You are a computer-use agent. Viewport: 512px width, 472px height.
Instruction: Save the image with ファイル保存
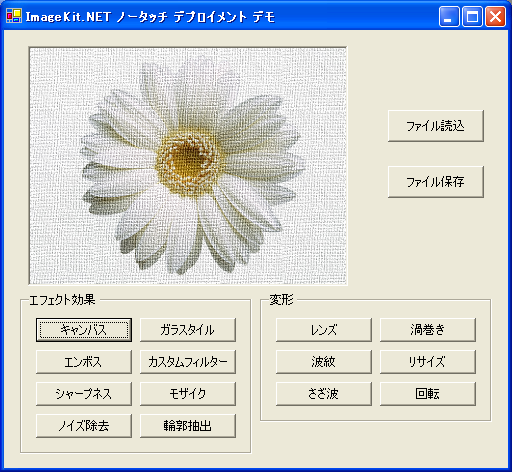click(436, 182)
